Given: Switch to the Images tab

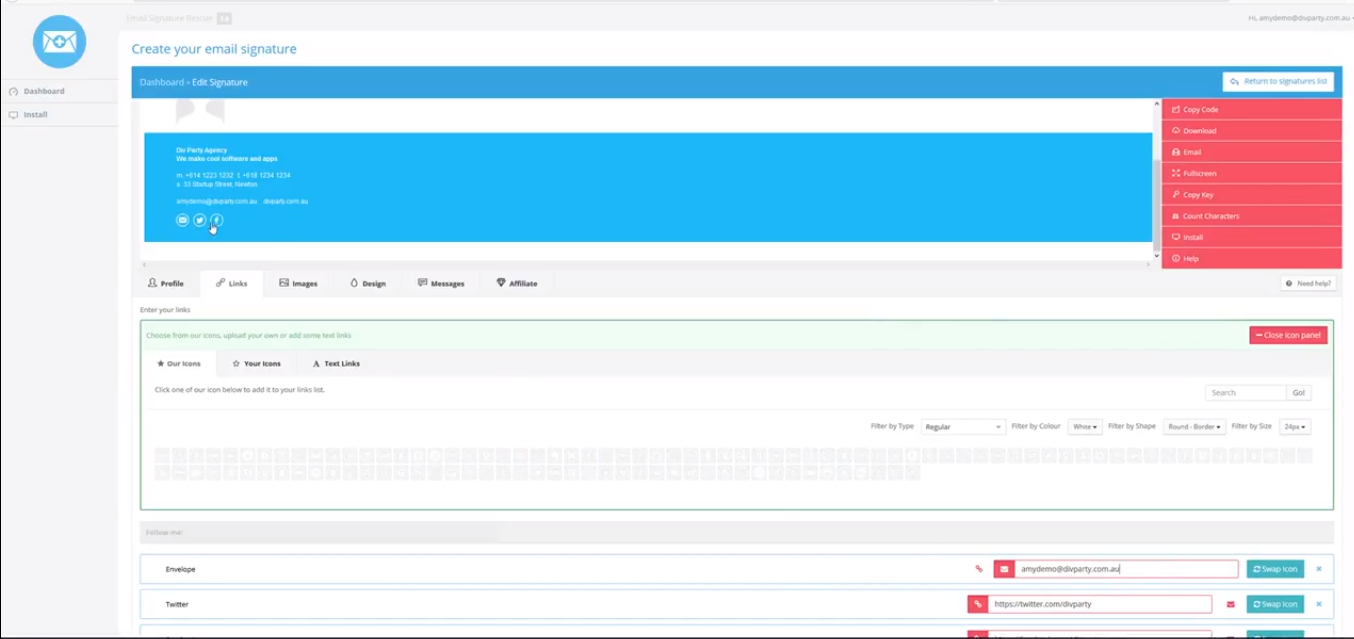Looking at the screenshot, I should [x=298, y=284].
